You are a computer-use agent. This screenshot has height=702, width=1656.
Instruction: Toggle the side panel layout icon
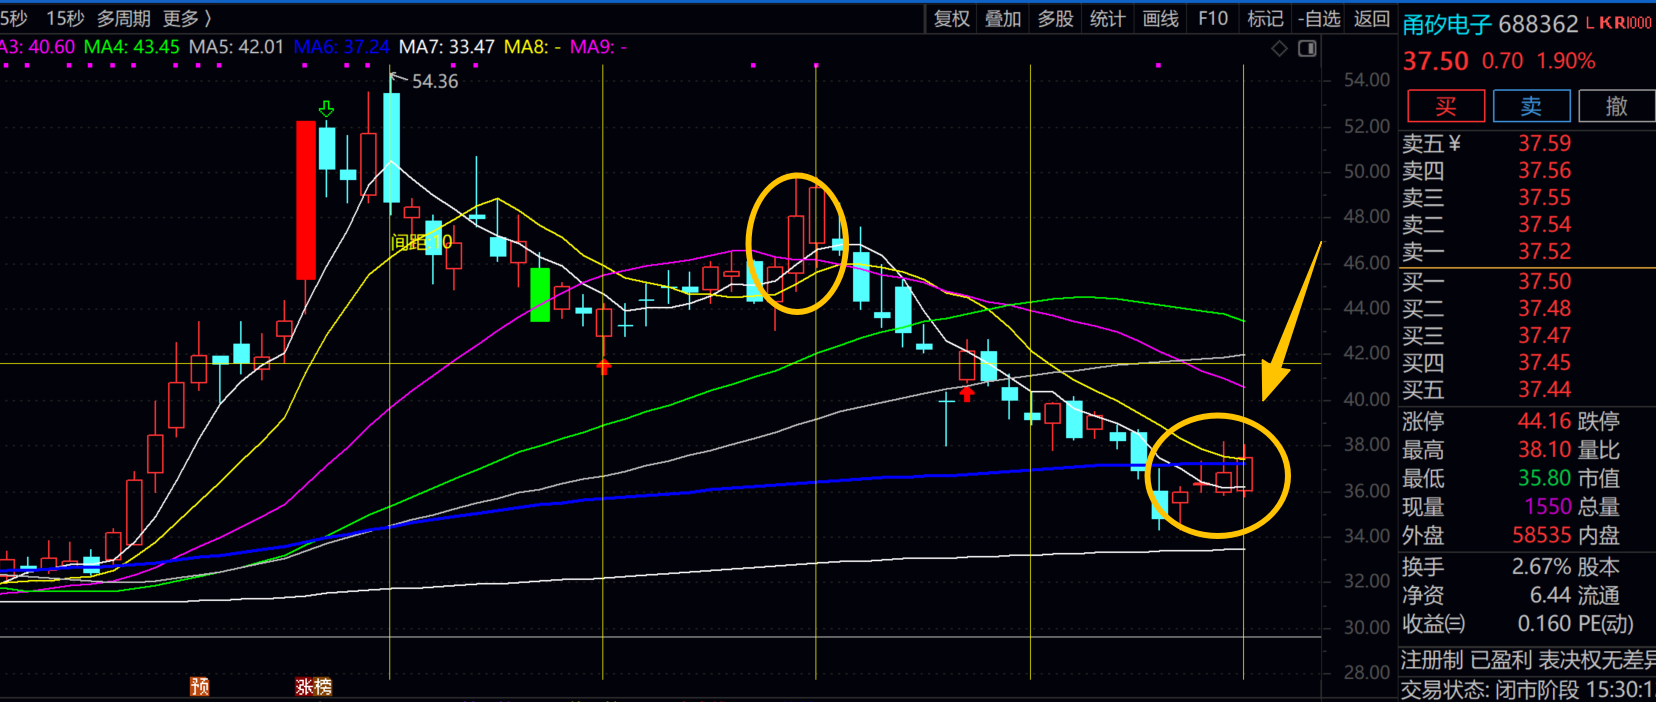[x=1307, y=49]
